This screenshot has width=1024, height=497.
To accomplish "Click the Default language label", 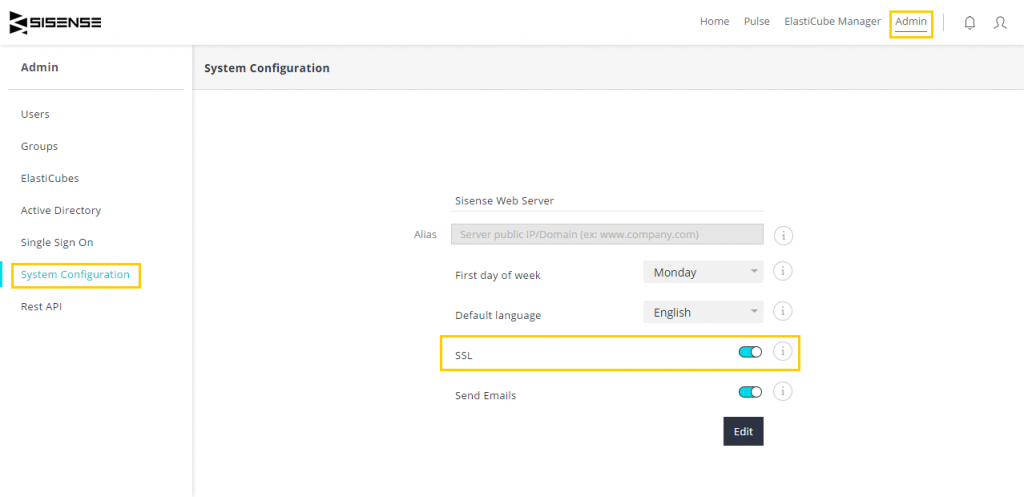I will pyautogui.click(x=498, y=315).
